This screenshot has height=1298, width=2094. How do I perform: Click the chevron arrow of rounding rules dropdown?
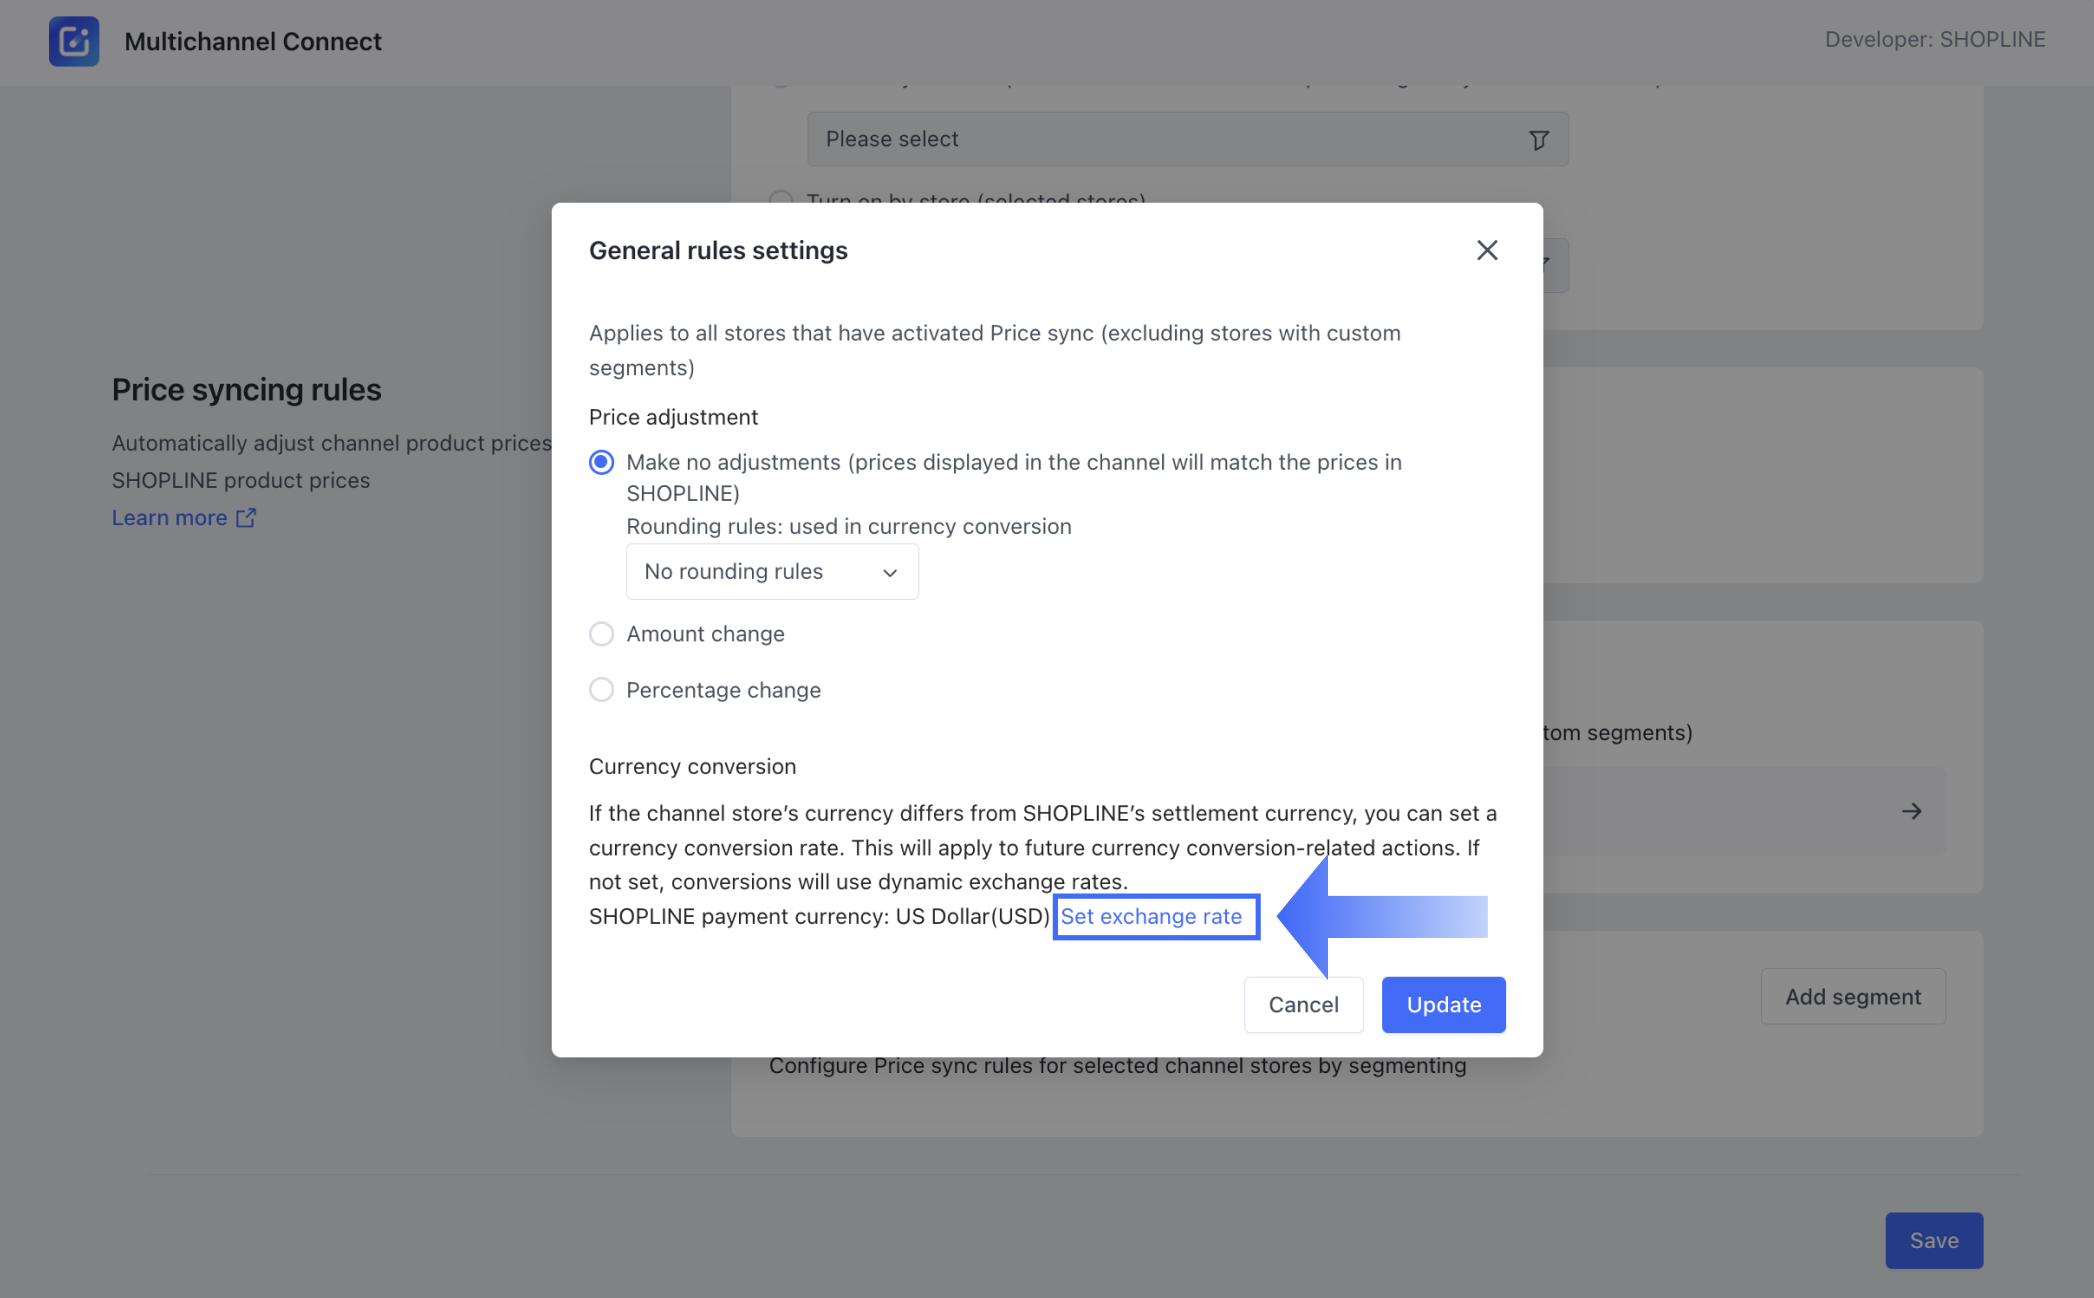(890, 573)
